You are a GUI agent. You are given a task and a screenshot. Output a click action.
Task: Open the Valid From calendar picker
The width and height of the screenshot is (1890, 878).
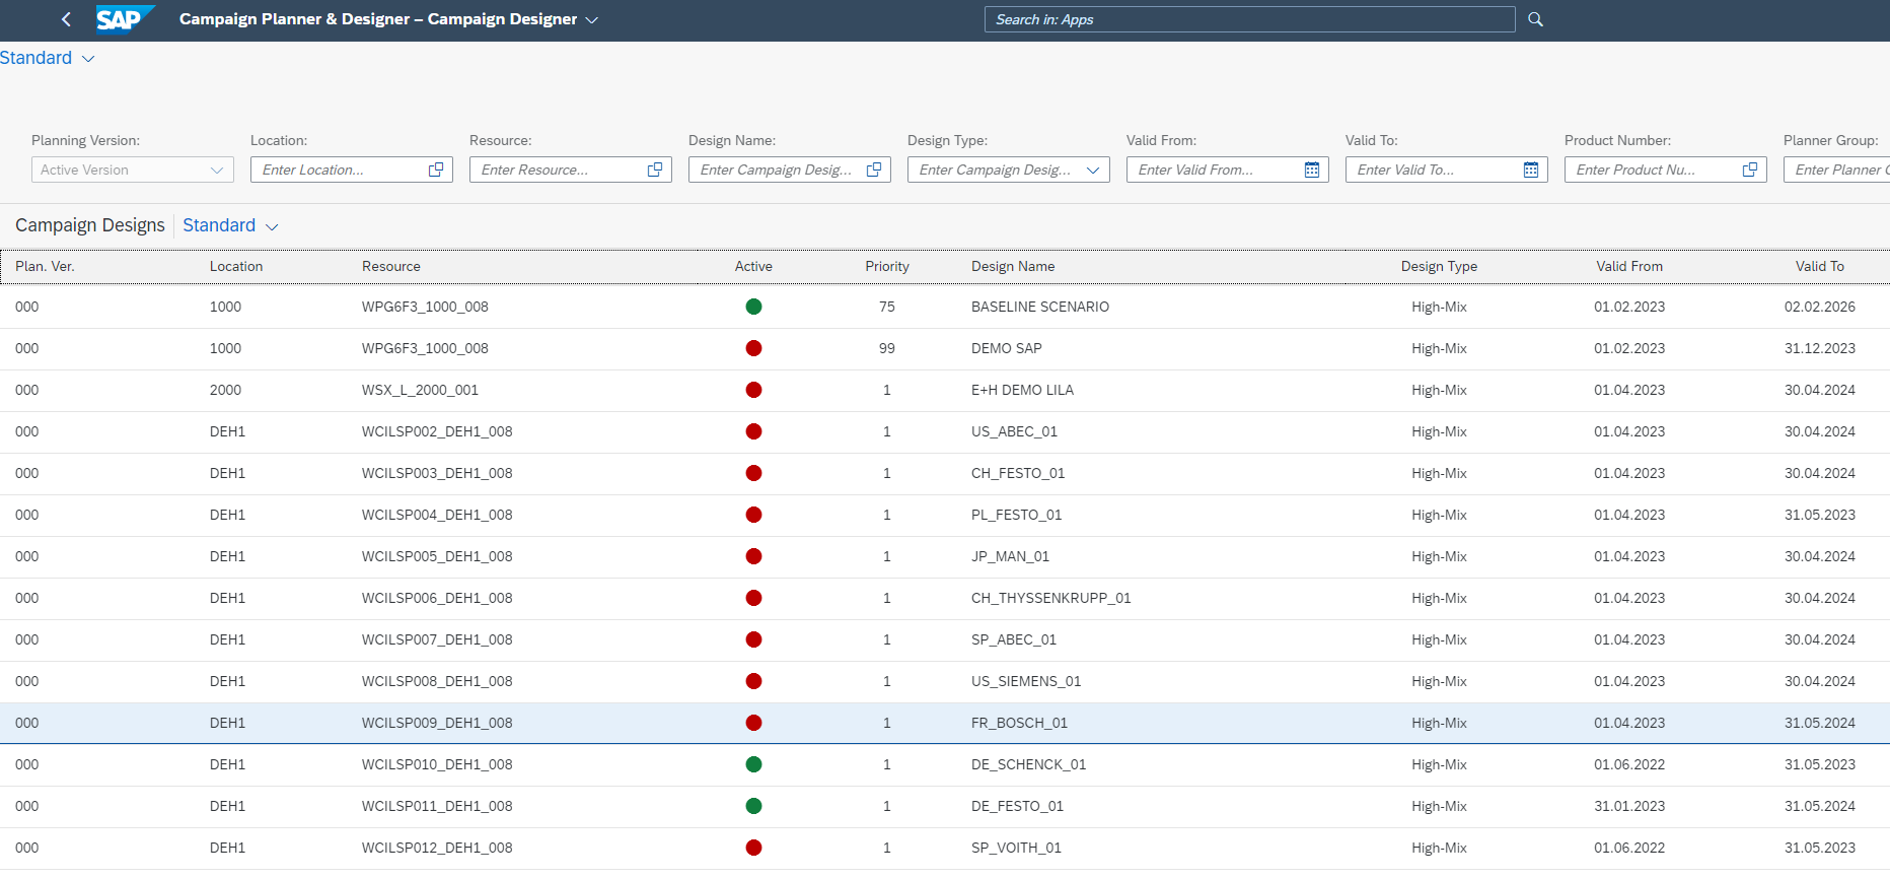(1312, 170)
